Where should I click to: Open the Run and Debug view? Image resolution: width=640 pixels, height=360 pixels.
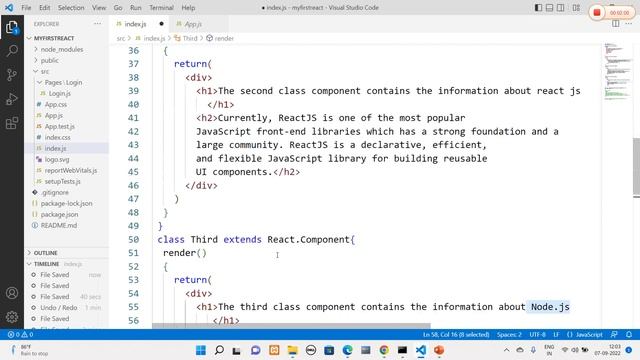12,99
